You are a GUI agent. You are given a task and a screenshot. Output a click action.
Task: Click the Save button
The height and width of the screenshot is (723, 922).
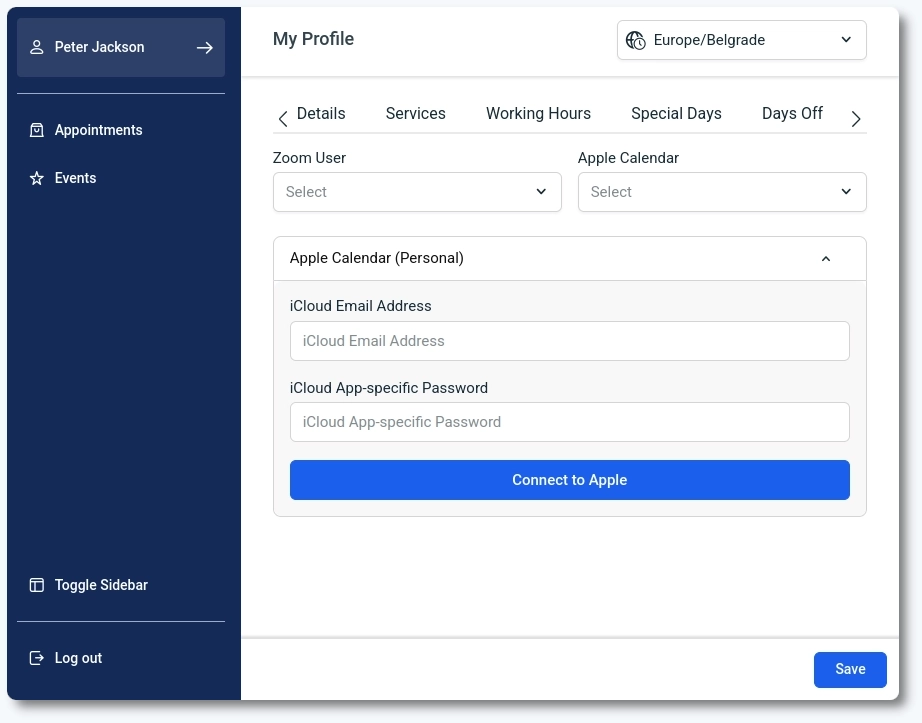(x=849, y=669)
